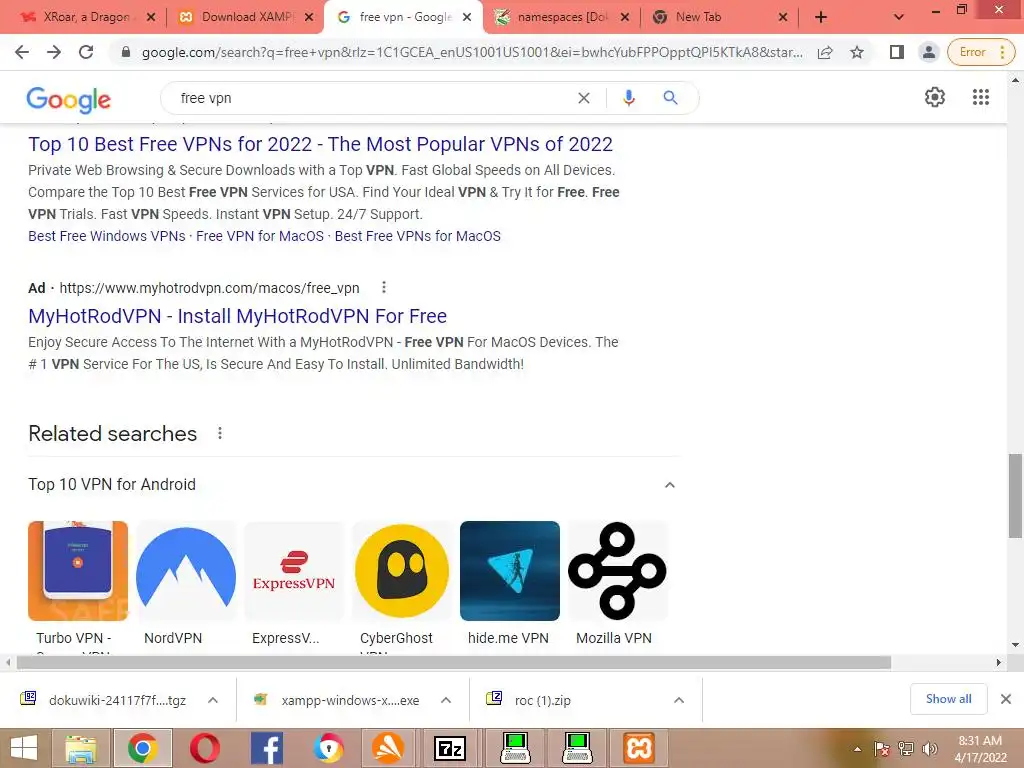Reload the Google search page
Screen dimensions: 1024x768
coord(86,52)
